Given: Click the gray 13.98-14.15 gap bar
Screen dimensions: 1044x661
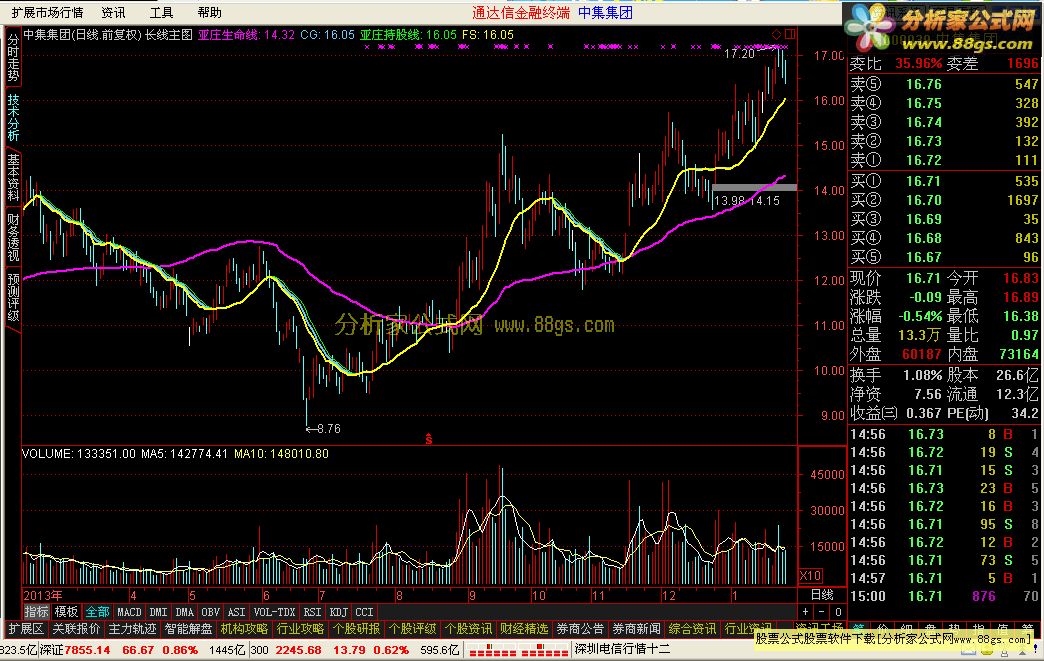Looking at the screenshot, I should [x=754, y=188].
